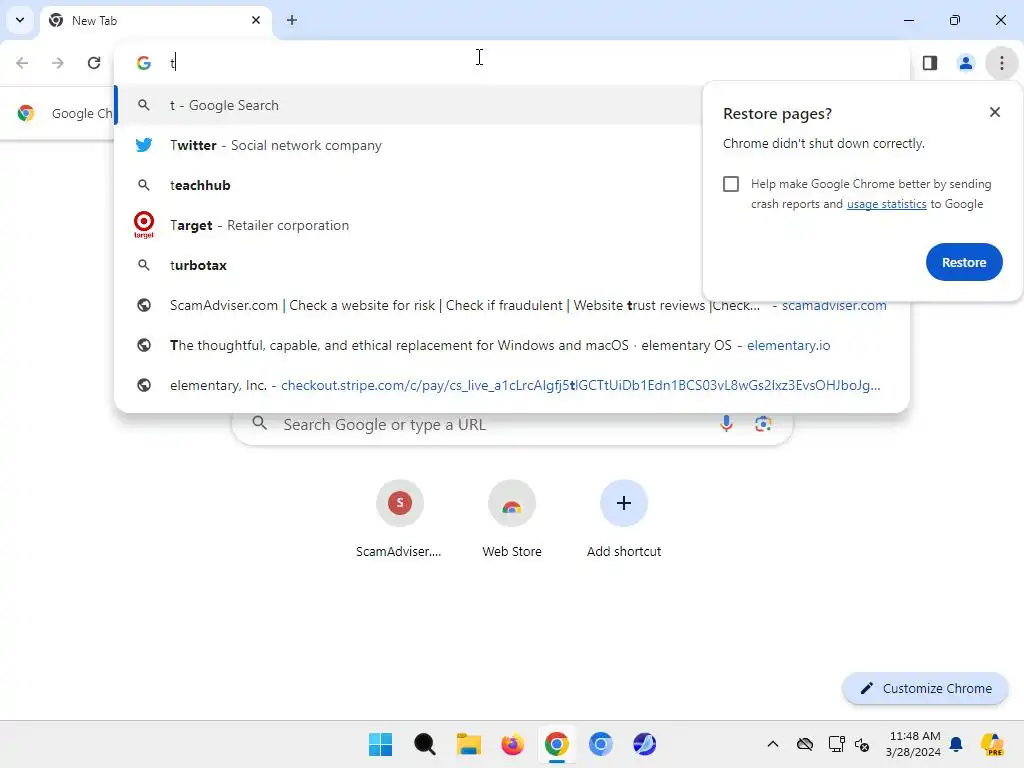Open the blue feather app in taskbar
This screenshot has height=768, width=1024.
(x=645, y=744)
